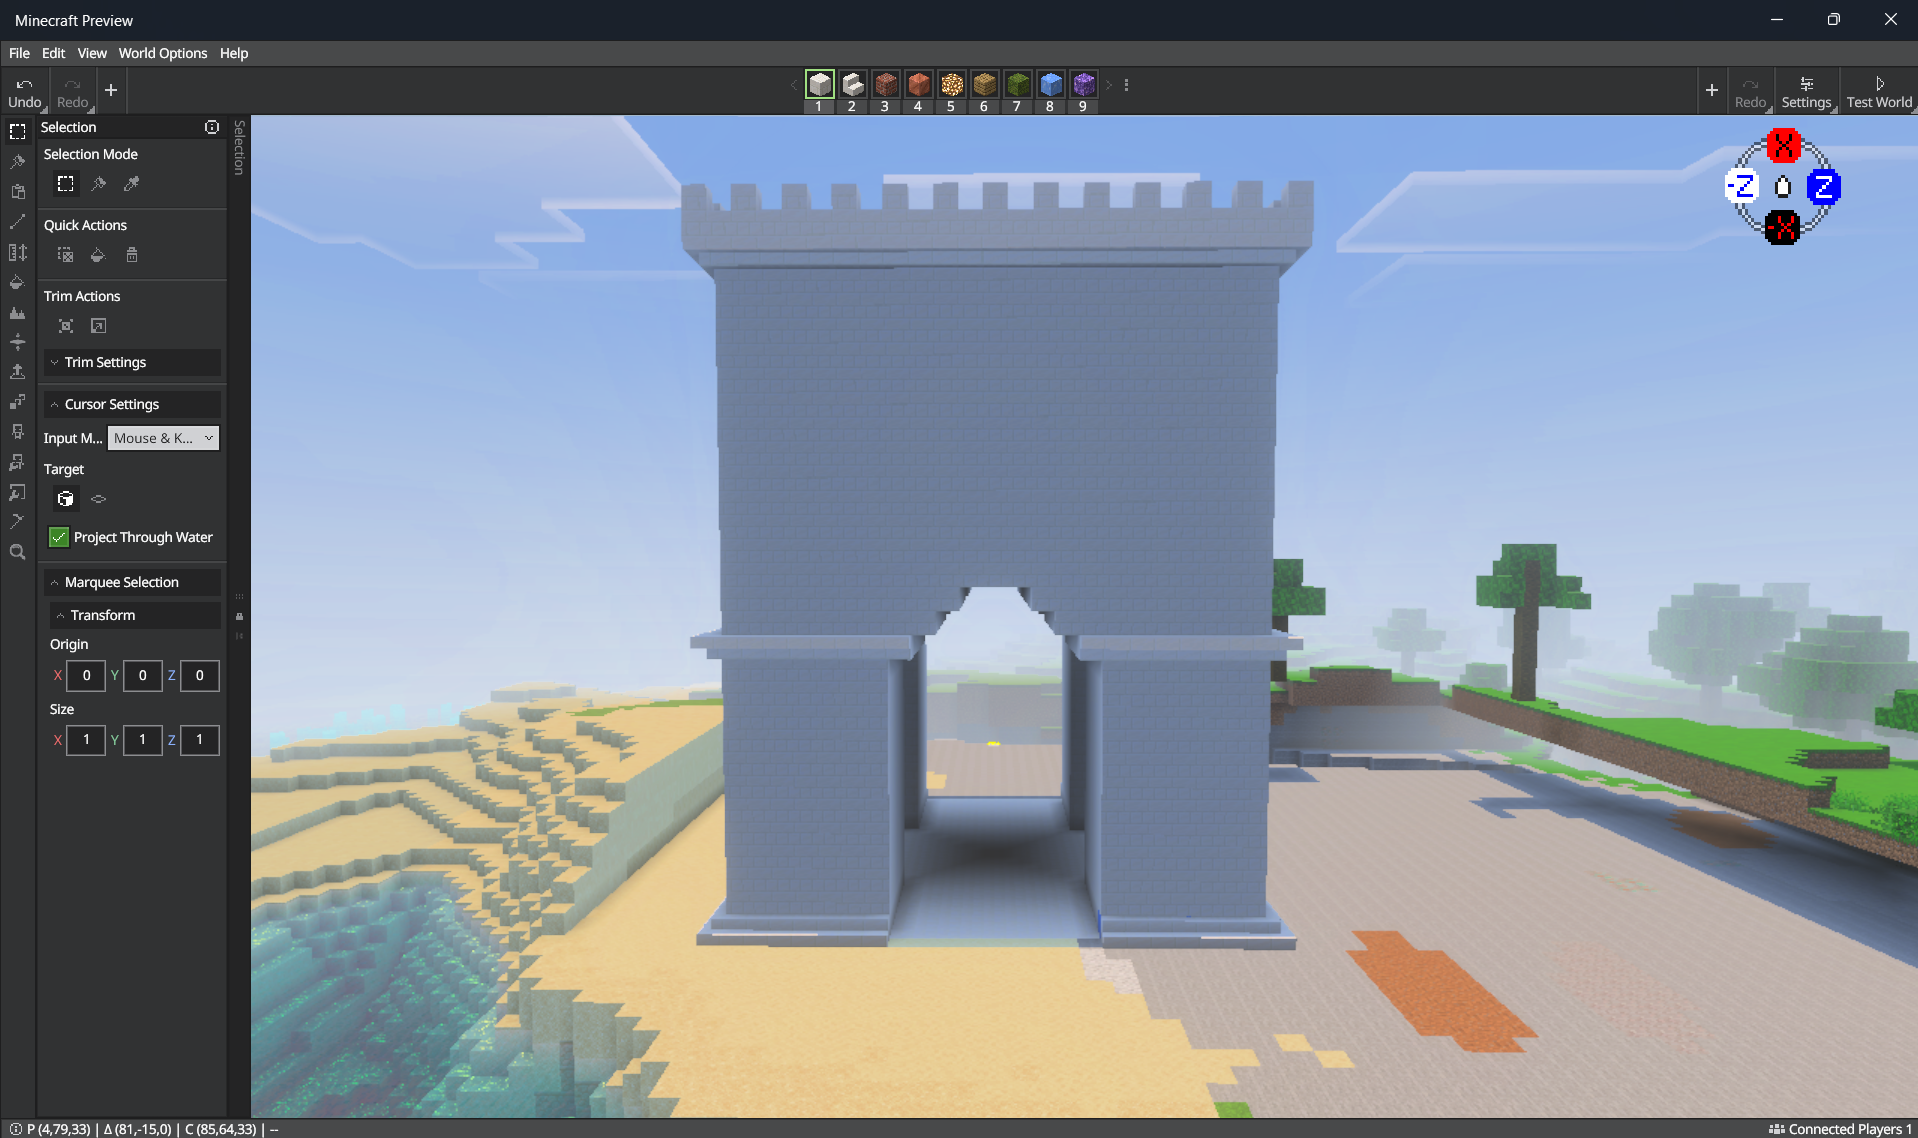Select the marquee Selection tool in the left toolbar

pyautogui.click(x=17, y=131)
